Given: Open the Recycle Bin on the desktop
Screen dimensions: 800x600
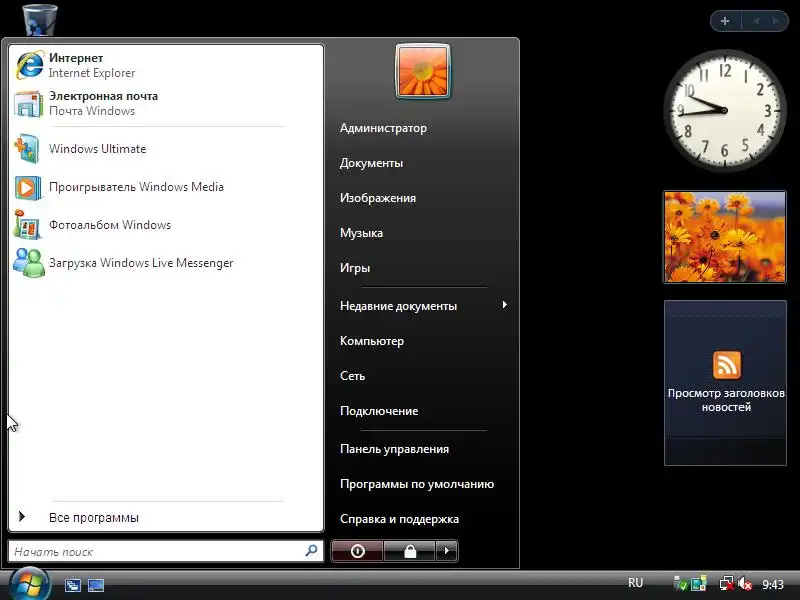Looking at the screenshot, I should (39, 19).
